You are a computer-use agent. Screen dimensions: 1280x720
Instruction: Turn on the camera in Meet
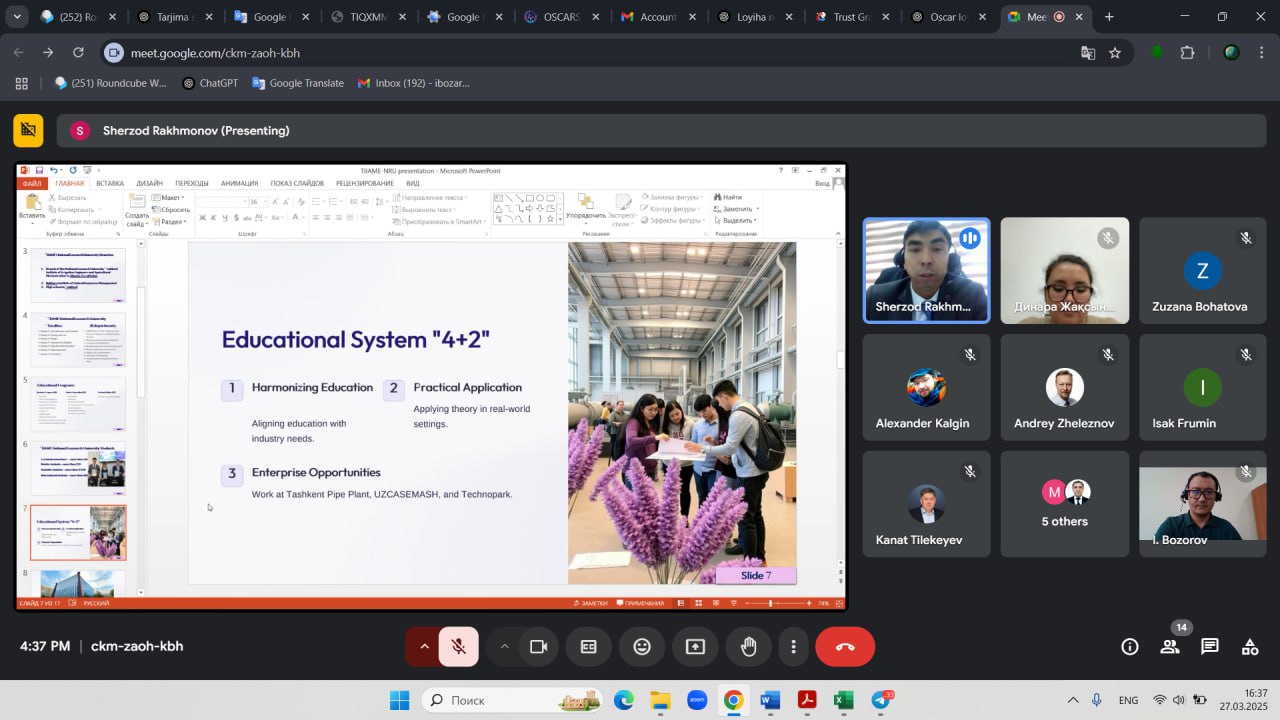click(x=539, y=647)
